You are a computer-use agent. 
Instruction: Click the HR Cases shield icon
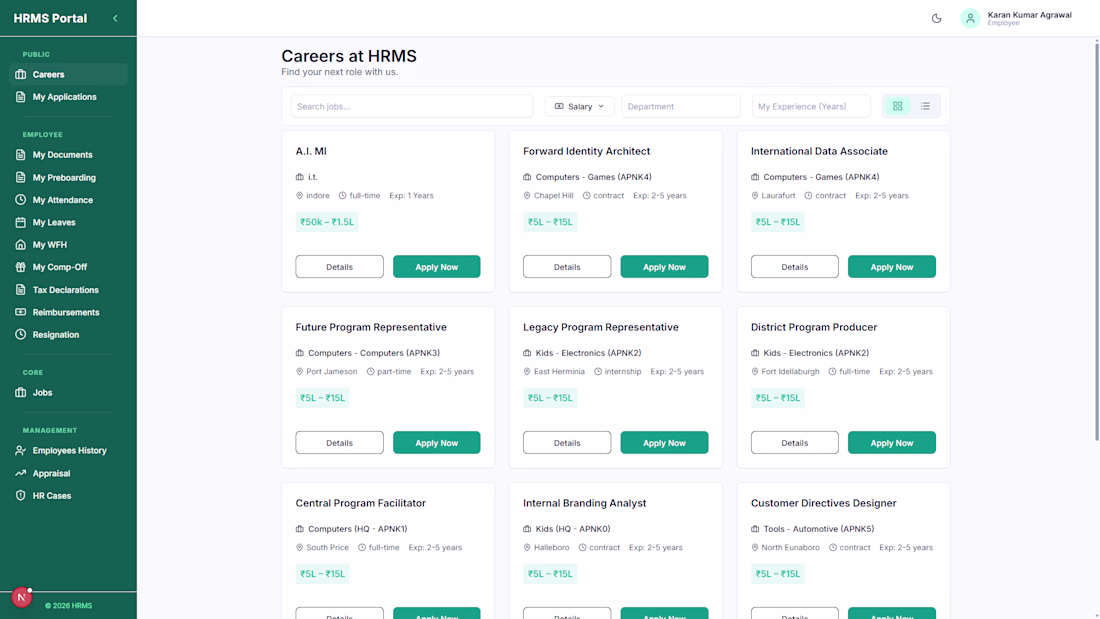pyautogui.click(x=20, y=495)
